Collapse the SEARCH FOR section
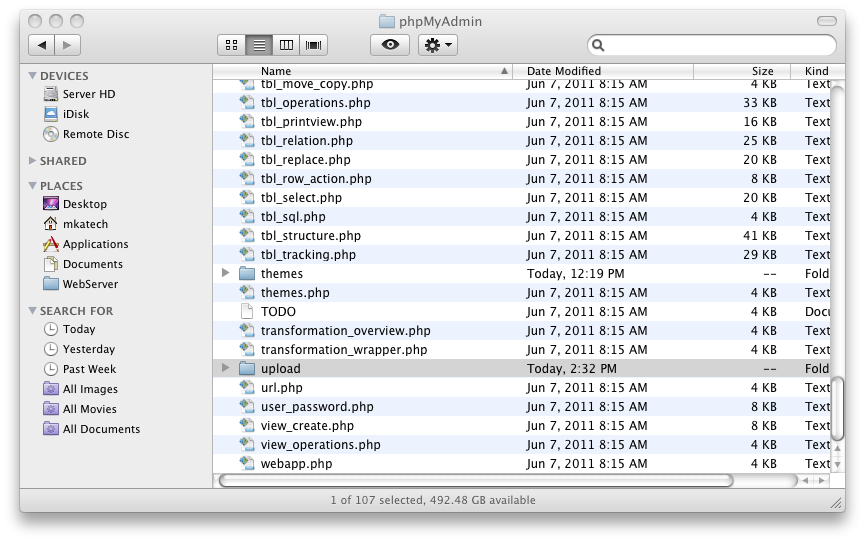 [x=33, y=311]
